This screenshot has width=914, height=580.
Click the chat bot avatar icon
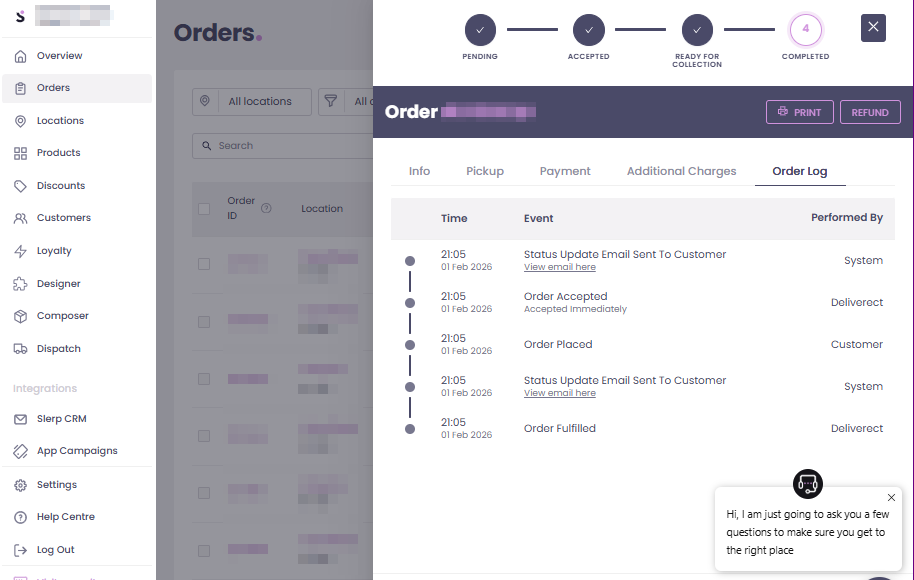tap(807, 484)
